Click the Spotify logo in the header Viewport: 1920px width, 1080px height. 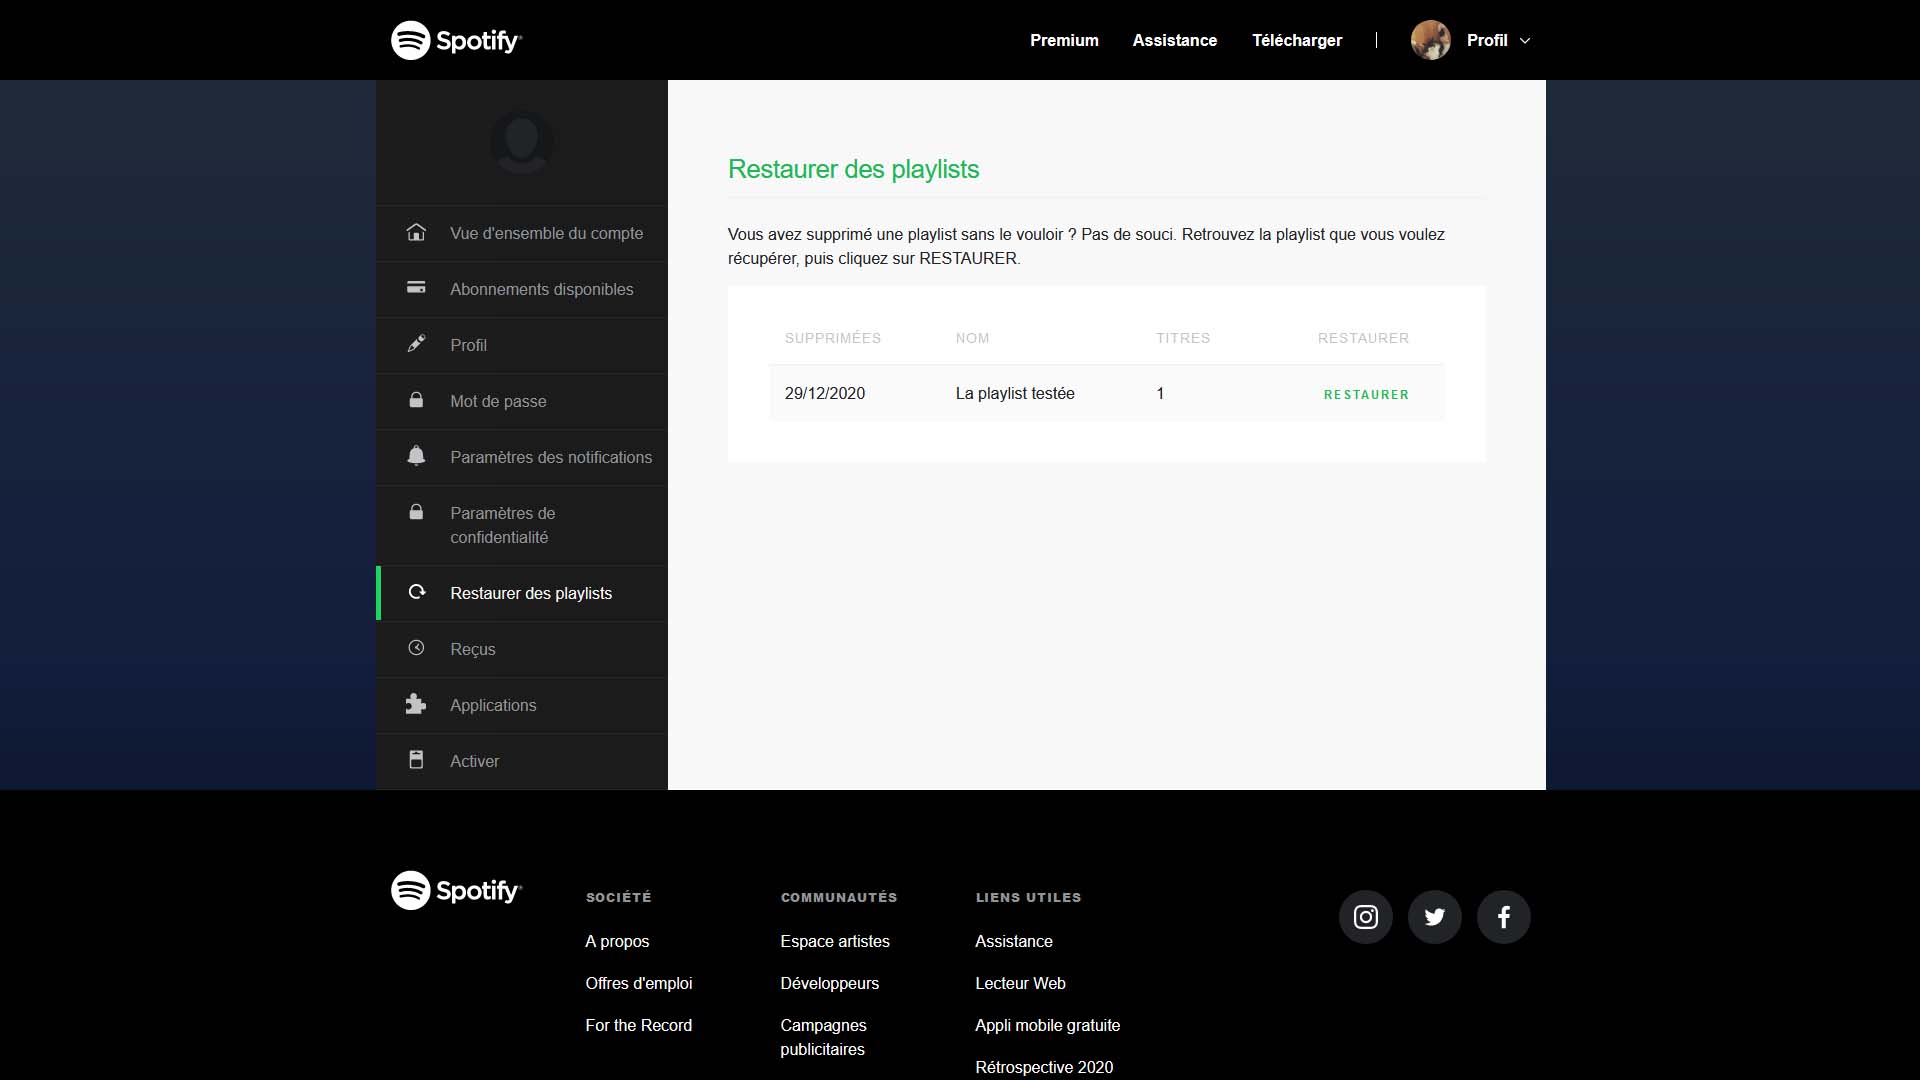pyautogui.click(x=456, y=40)
